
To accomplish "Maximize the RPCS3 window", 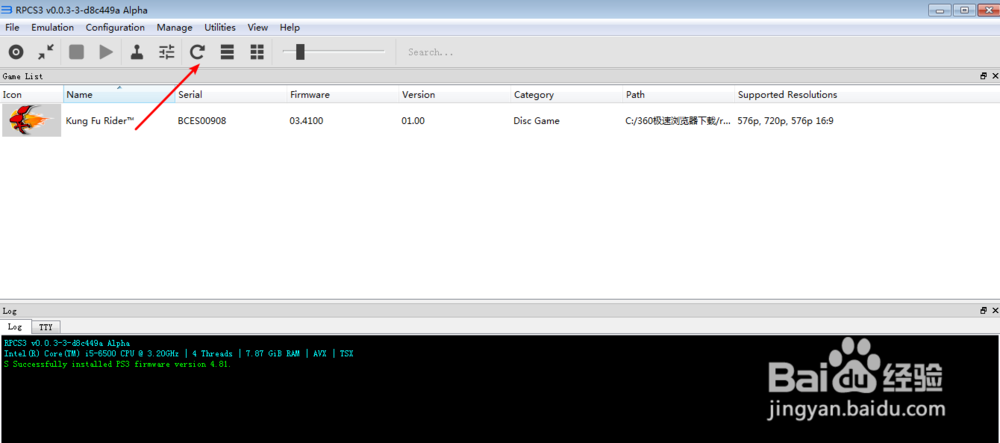I will [965, 9].
